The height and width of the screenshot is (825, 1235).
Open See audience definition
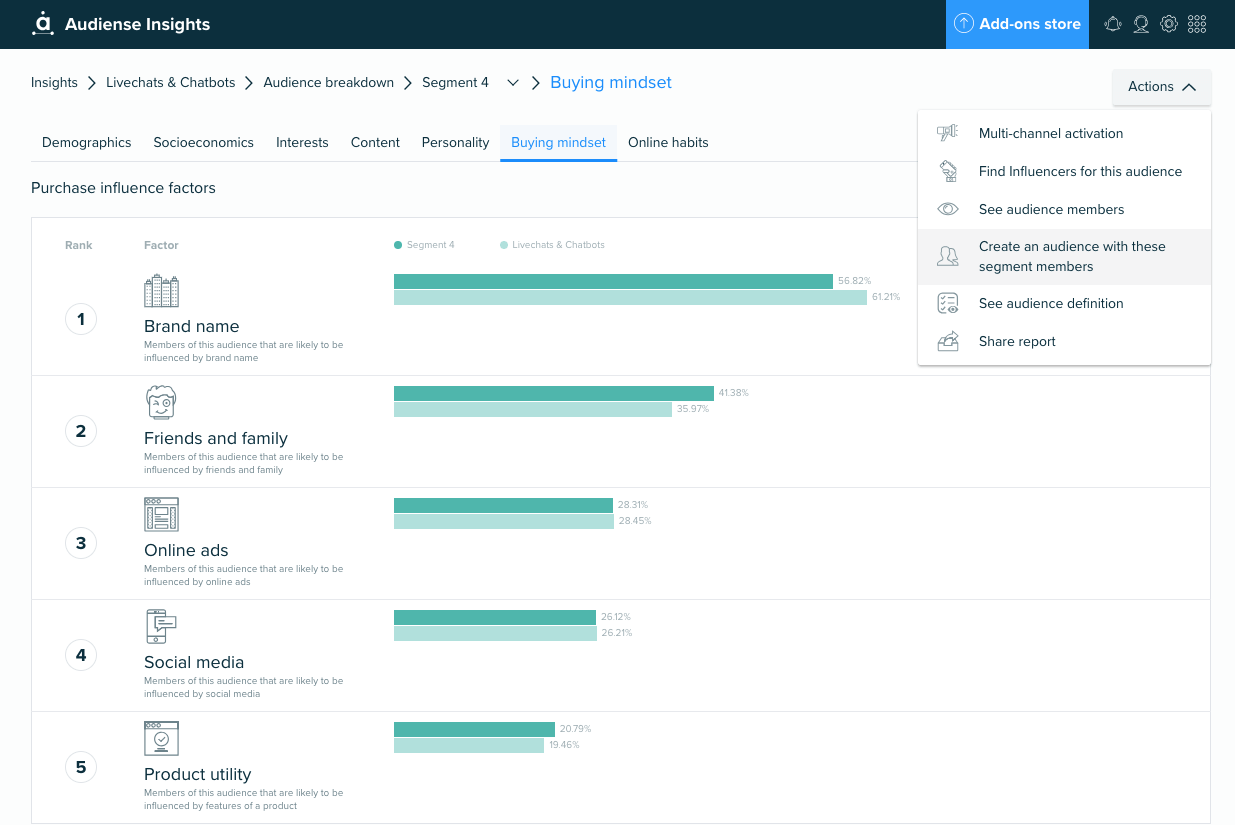tap(1064, 303)
